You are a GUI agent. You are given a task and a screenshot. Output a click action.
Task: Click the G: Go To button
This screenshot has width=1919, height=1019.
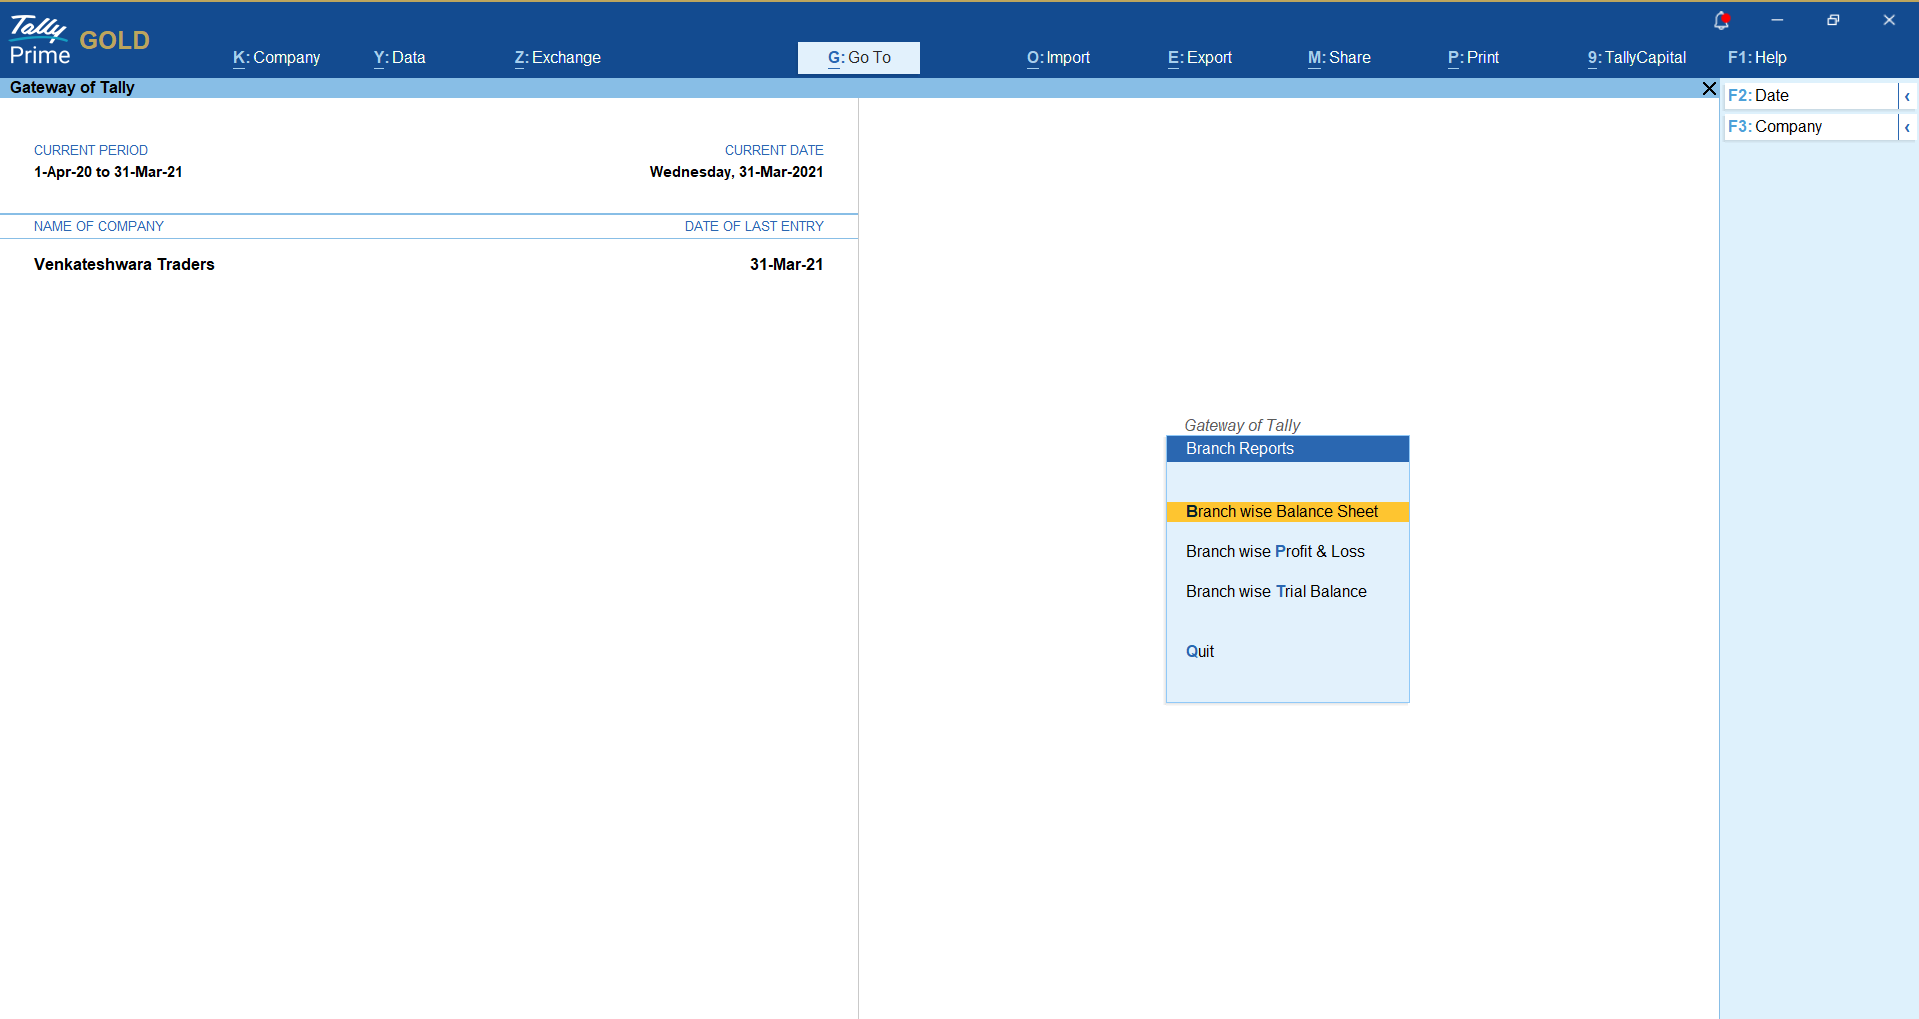tap(858, 58)
